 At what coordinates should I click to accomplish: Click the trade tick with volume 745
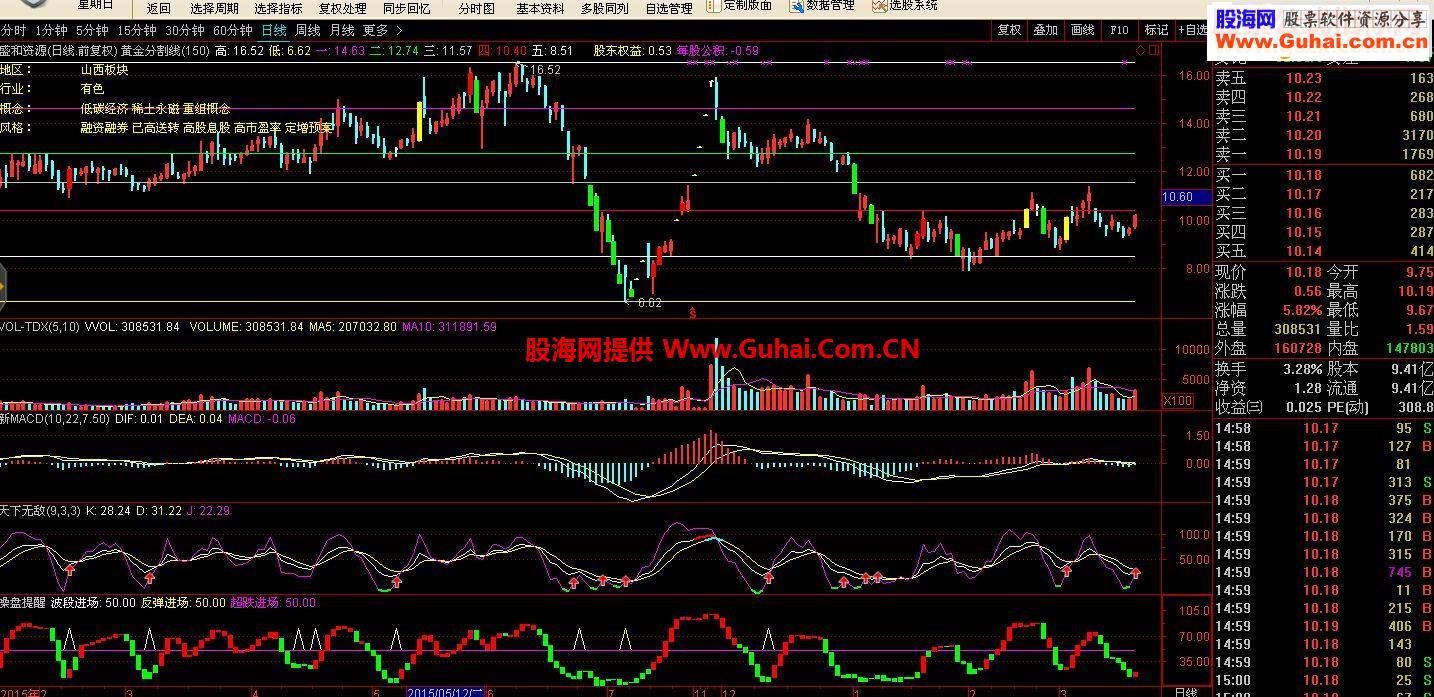tap(1323, 572)
